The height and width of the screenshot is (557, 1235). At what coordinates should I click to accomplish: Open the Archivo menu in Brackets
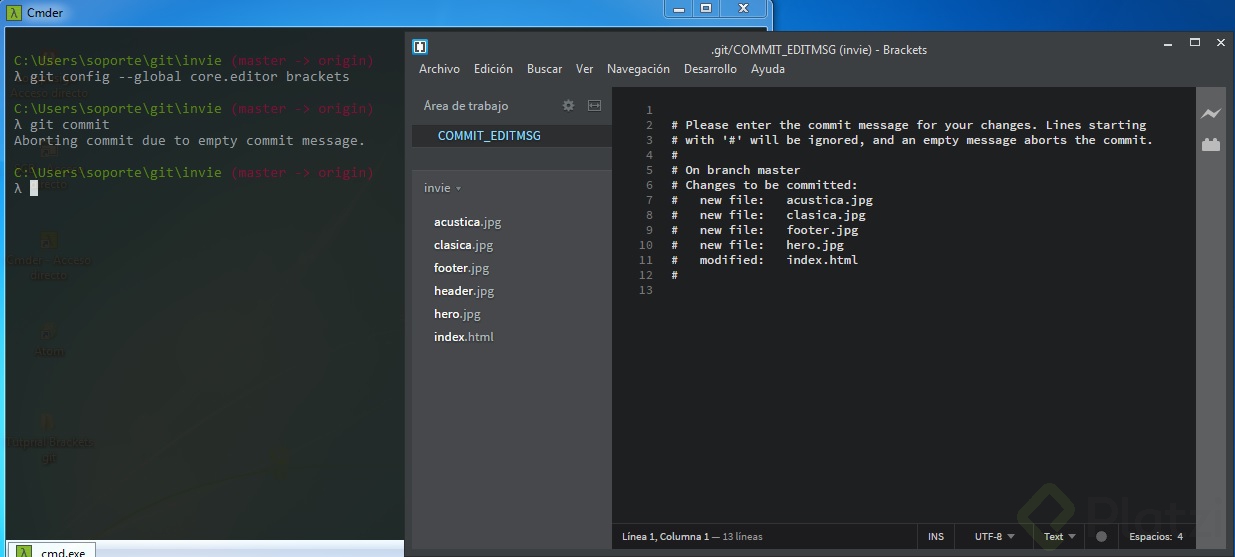[x=439, y=69]
